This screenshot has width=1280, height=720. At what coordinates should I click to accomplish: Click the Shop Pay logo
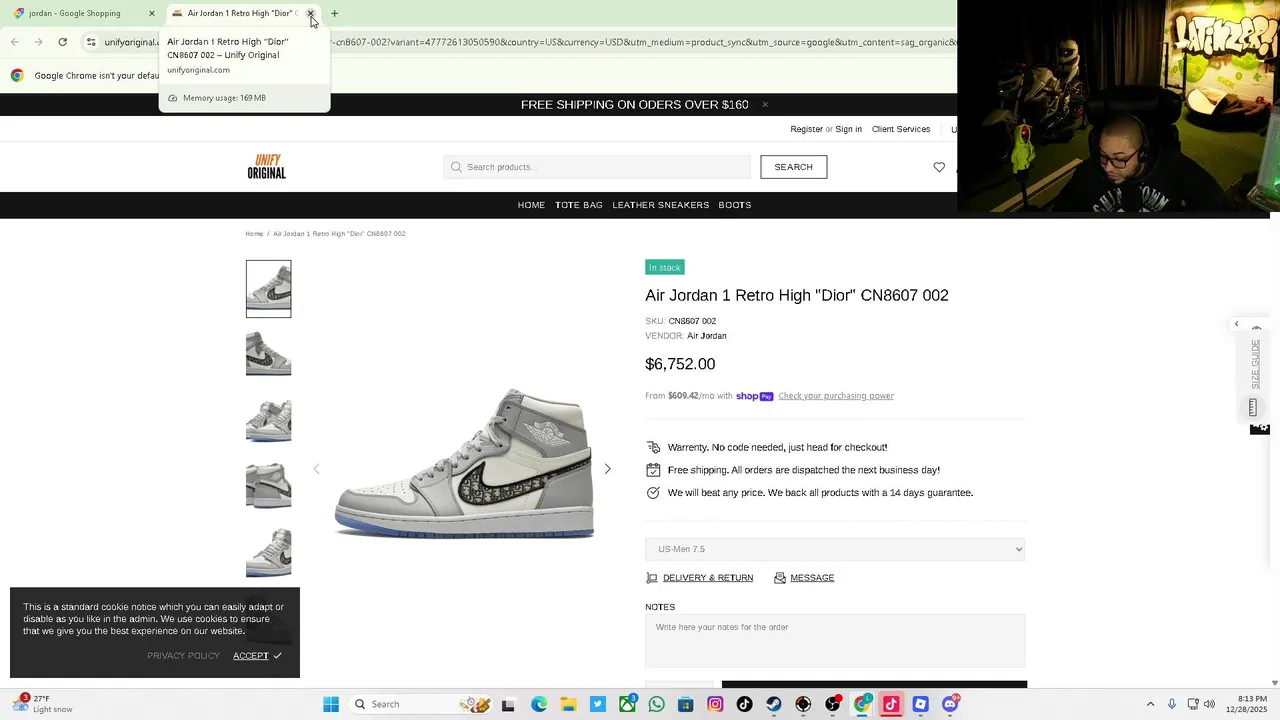(x=755, y=396)
